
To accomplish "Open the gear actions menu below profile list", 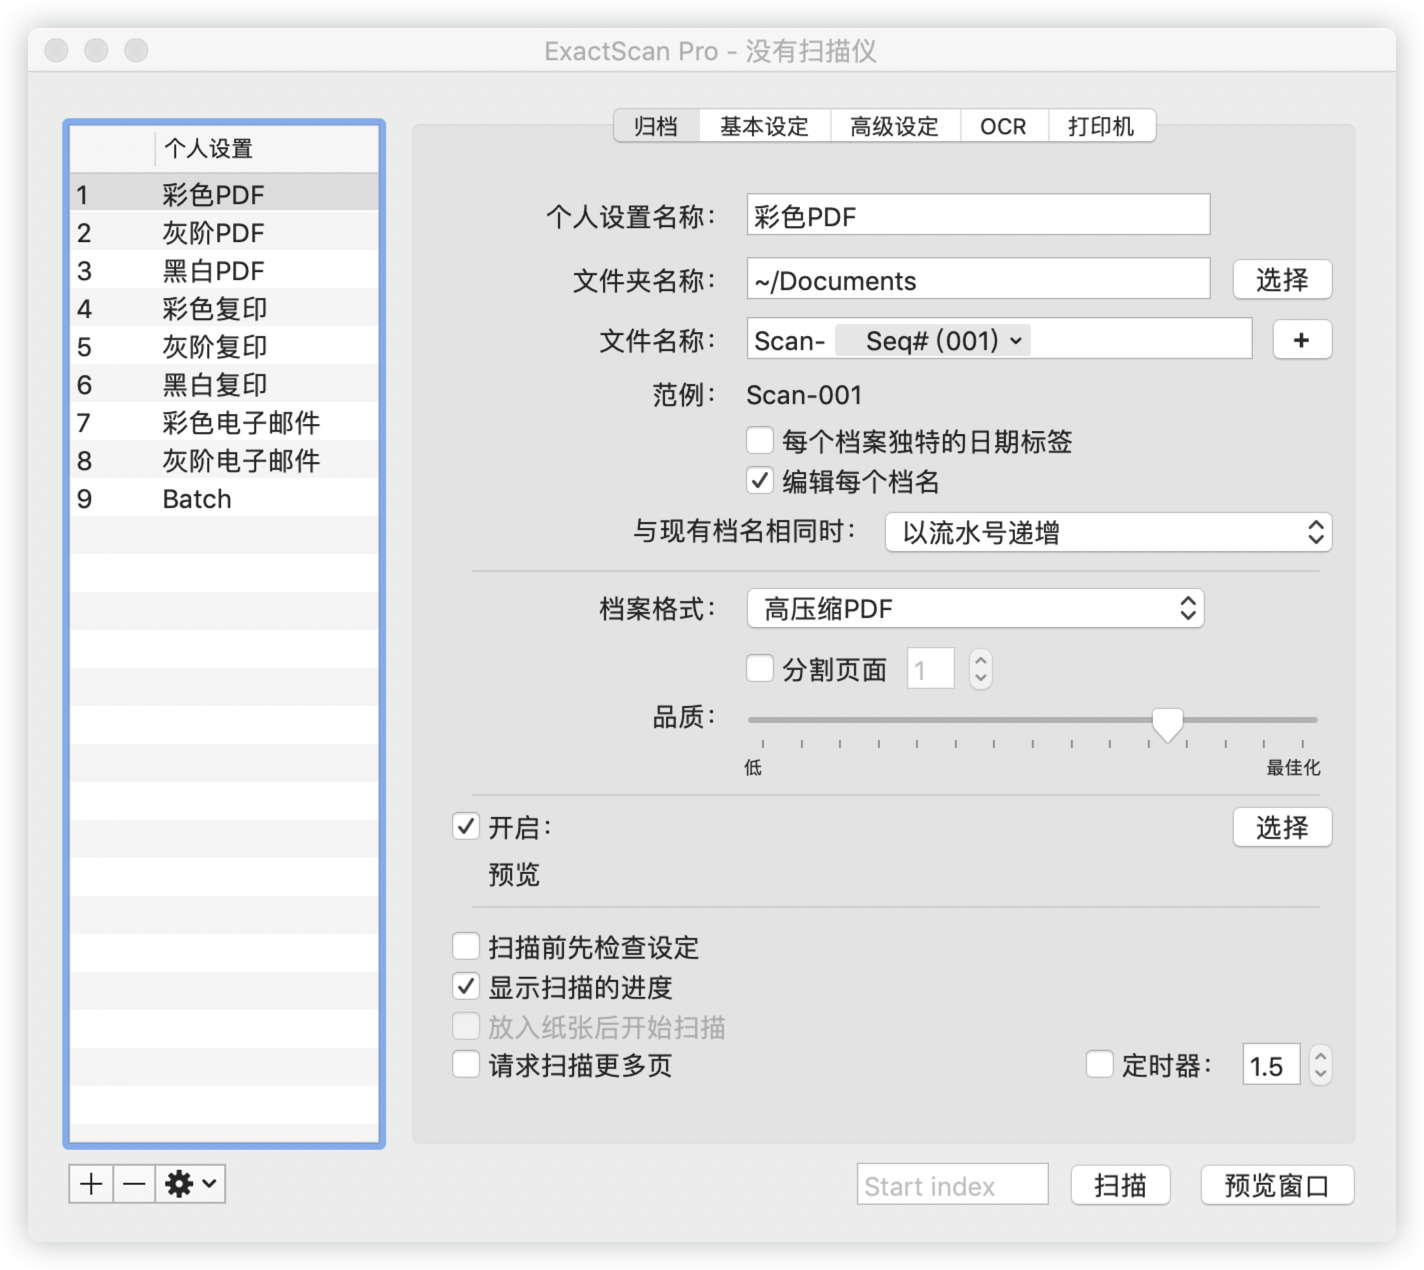I will coord(190,1184).
